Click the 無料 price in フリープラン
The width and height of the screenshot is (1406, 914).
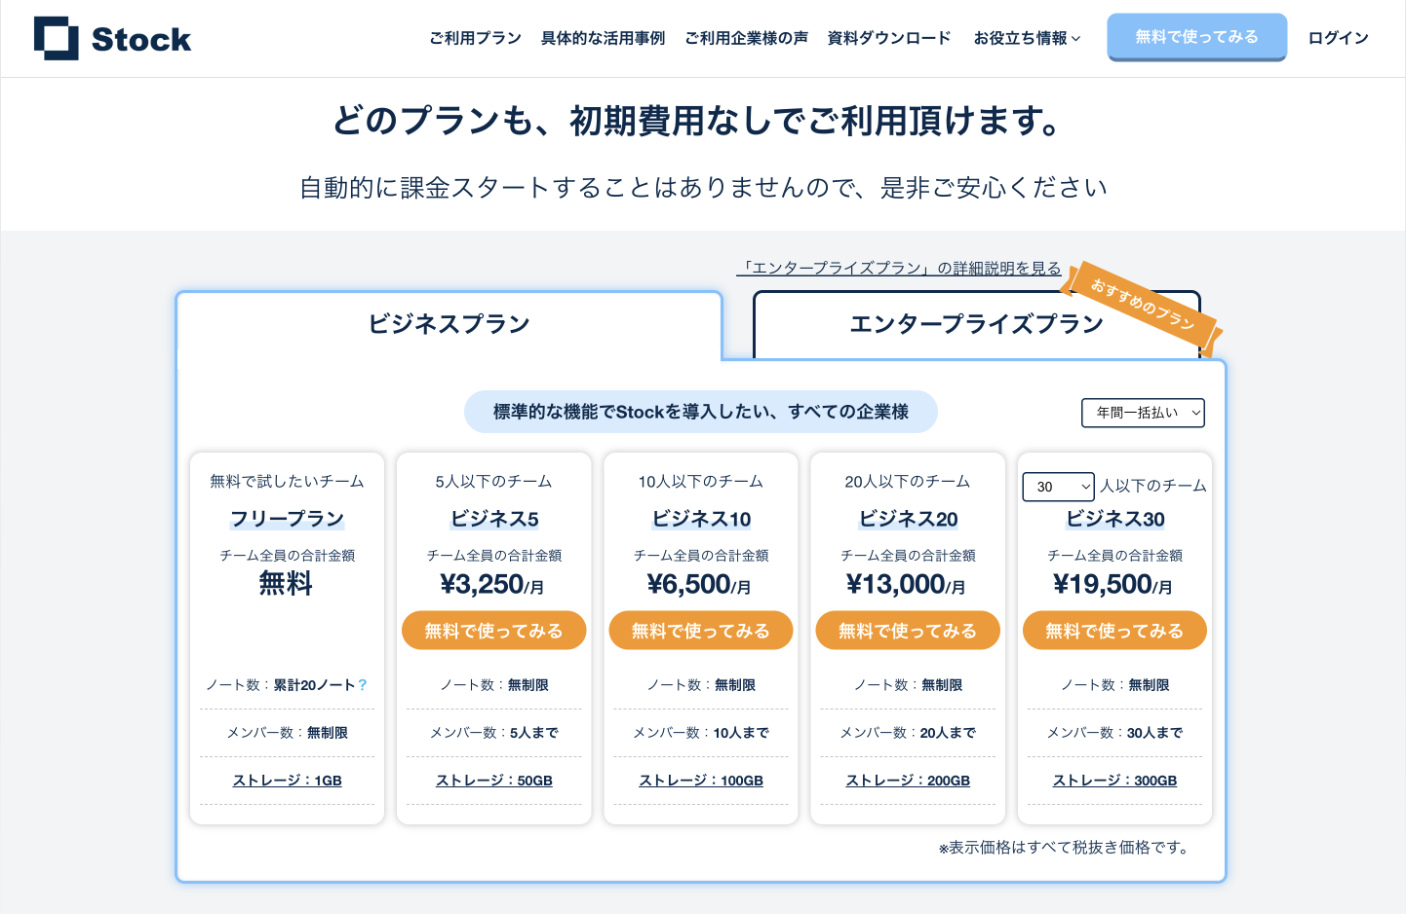click(x=286, y=583)
